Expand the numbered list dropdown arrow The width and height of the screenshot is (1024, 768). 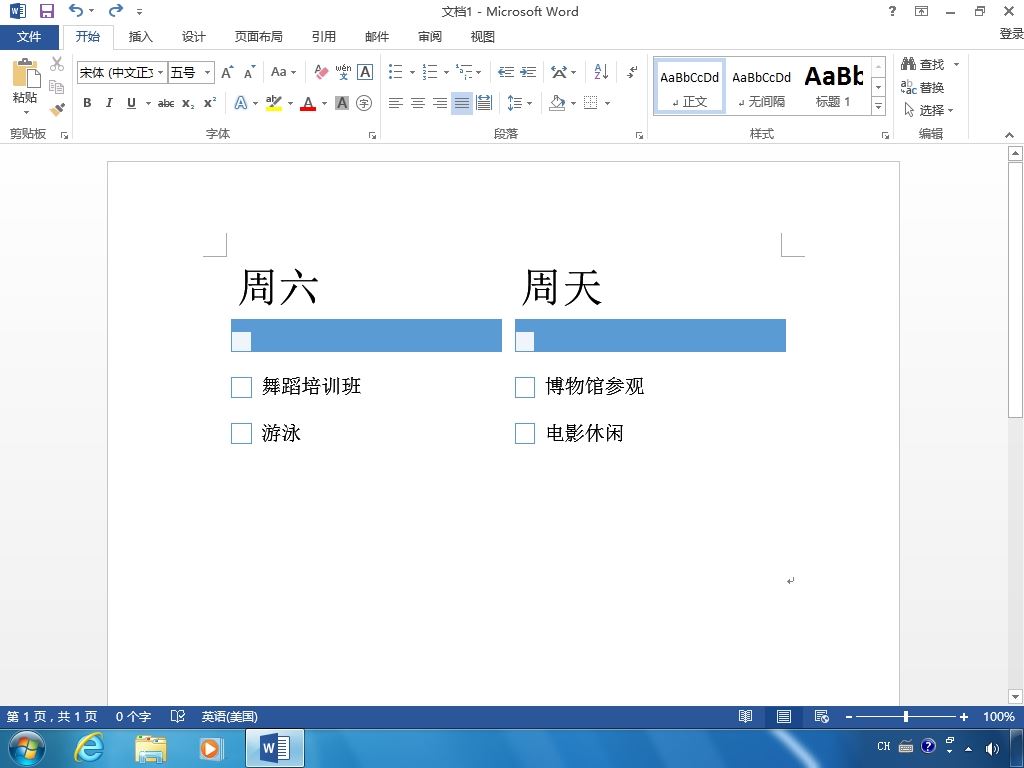point(446,72)
